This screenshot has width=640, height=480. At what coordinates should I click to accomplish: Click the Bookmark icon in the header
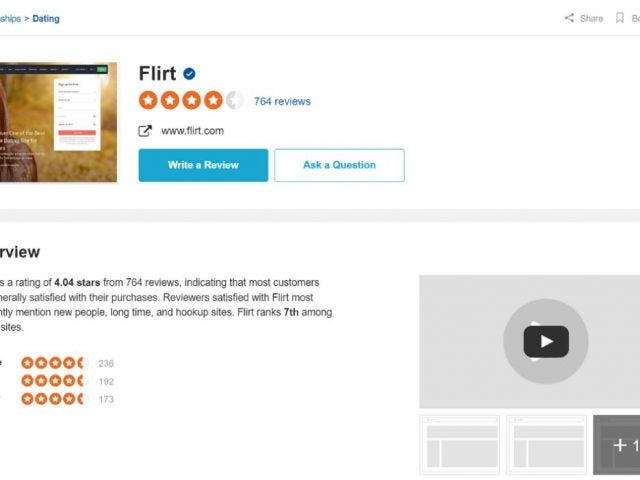(x=620, y=18)
